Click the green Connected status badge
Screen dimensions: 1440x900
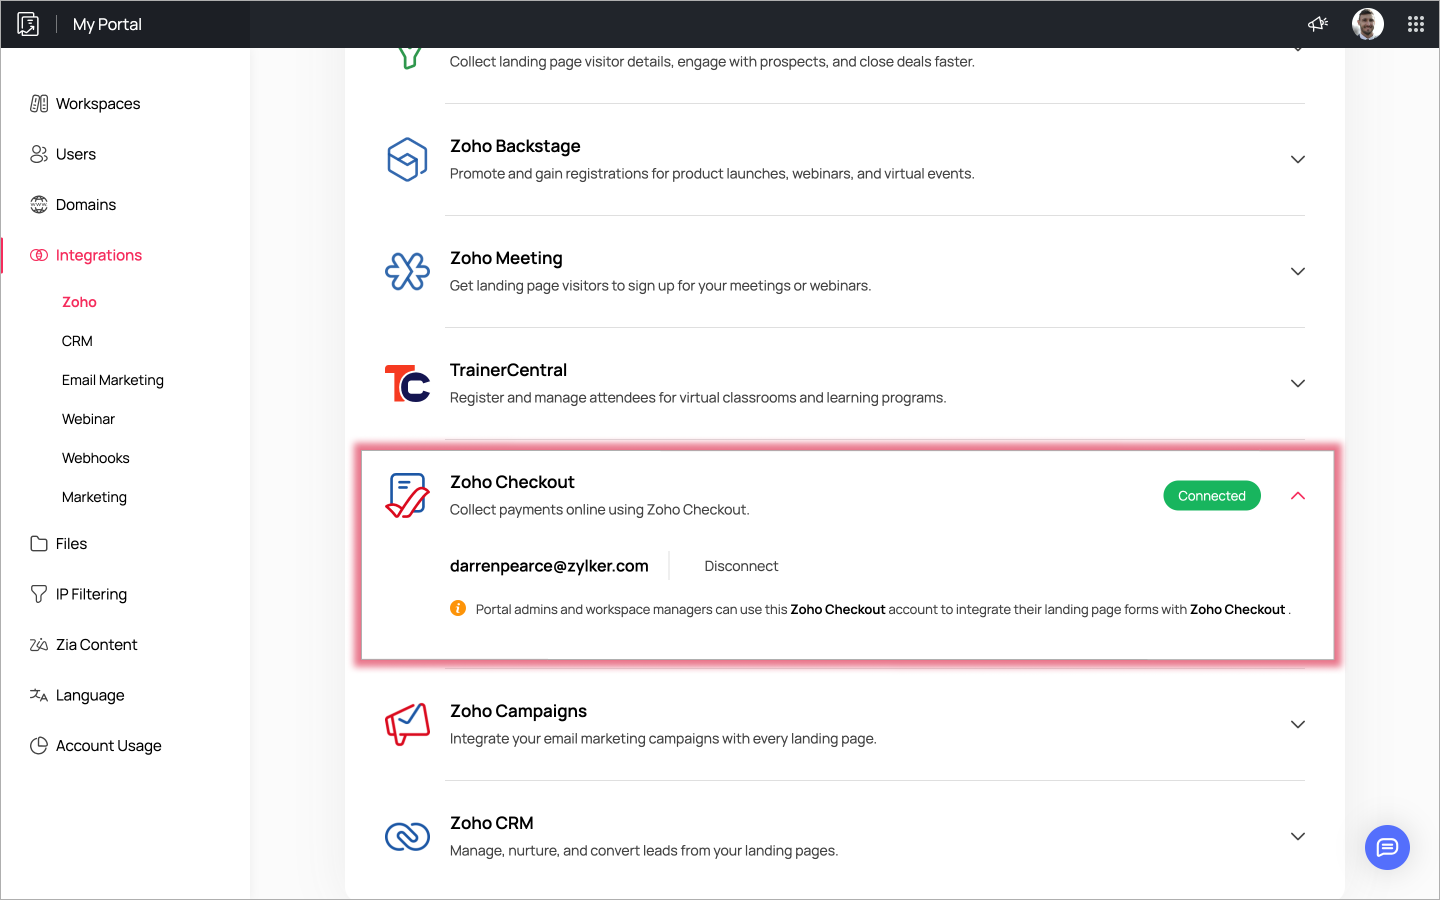[1212, 496]
